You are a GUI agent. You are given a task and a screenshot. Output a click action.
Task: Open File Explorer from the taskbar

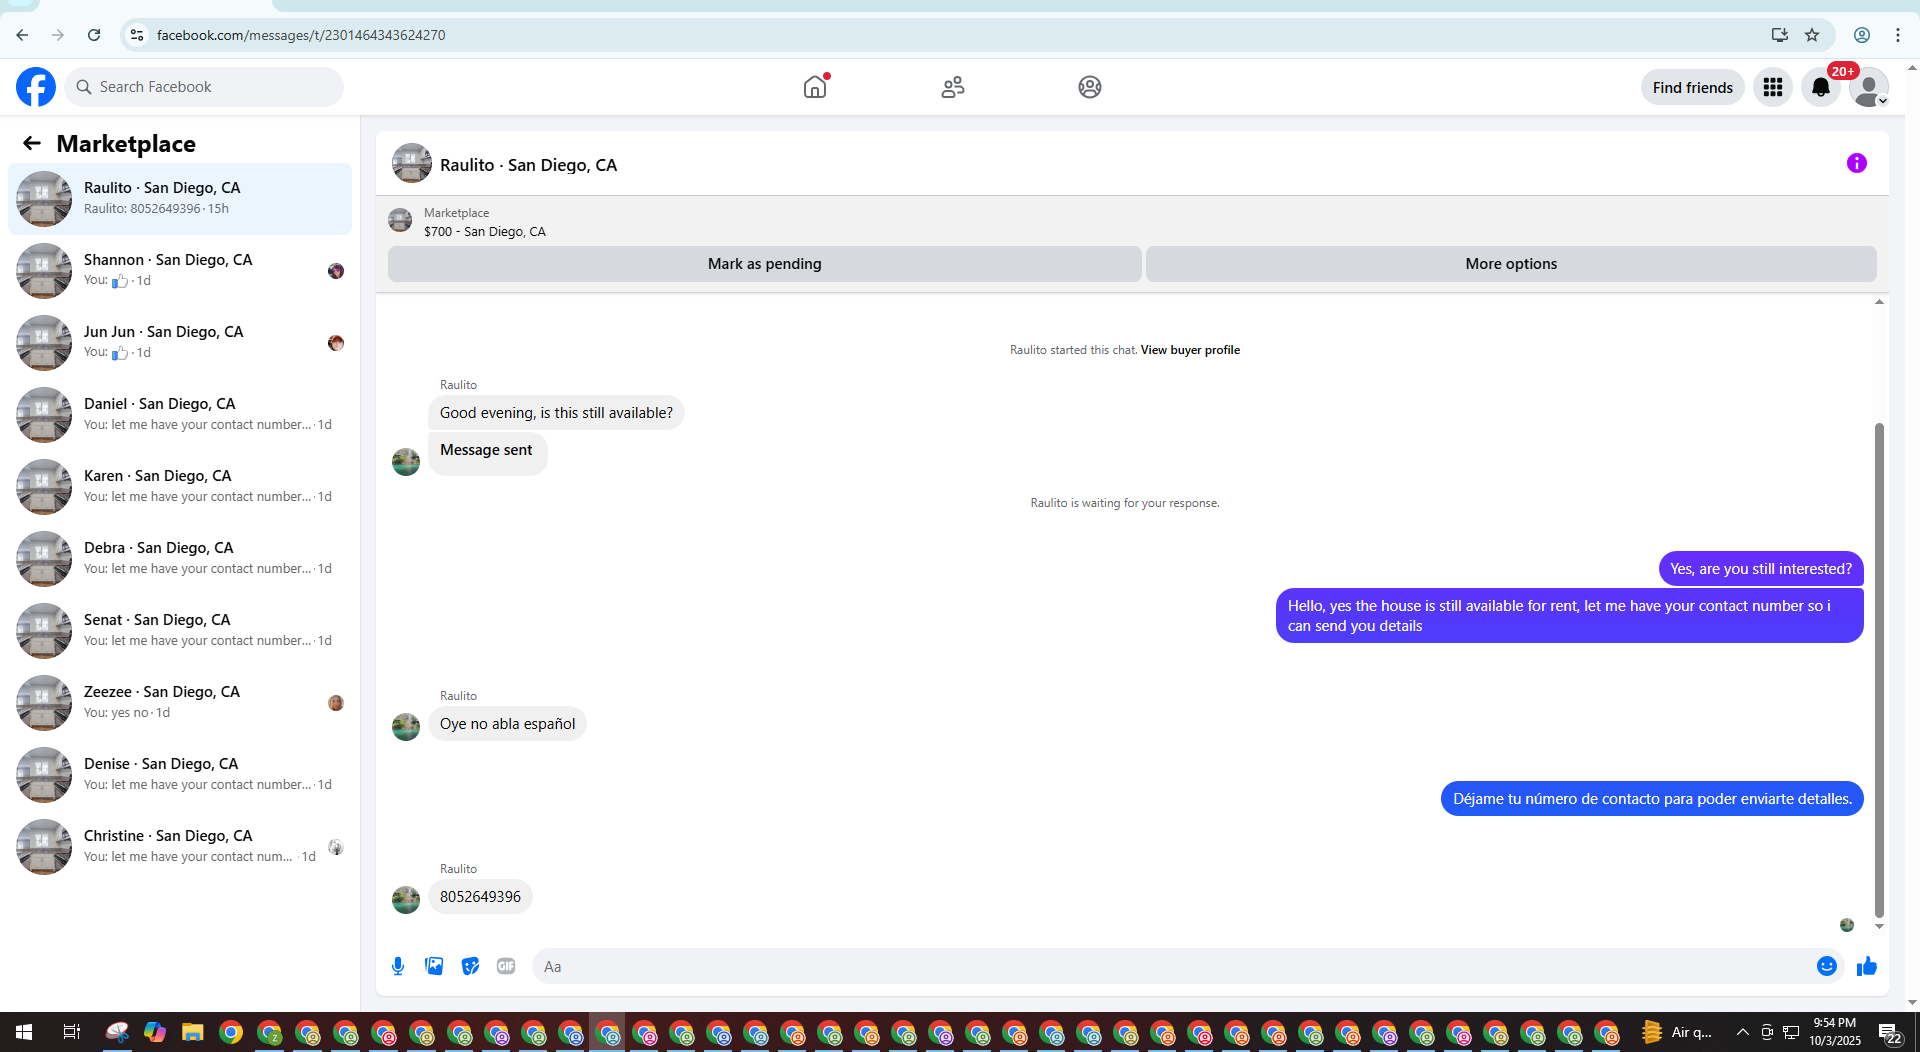point(192,1032)
